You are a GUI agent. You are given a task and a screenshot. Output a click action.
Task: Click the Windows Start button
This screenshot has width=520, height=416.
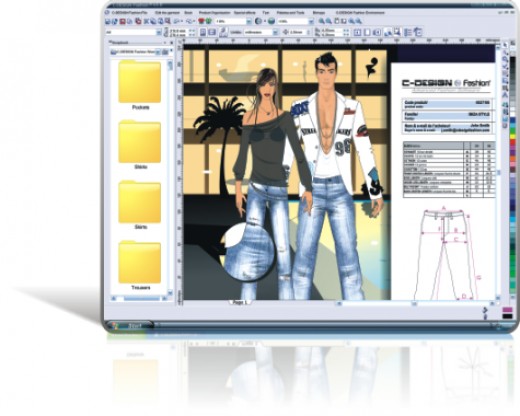130,325
